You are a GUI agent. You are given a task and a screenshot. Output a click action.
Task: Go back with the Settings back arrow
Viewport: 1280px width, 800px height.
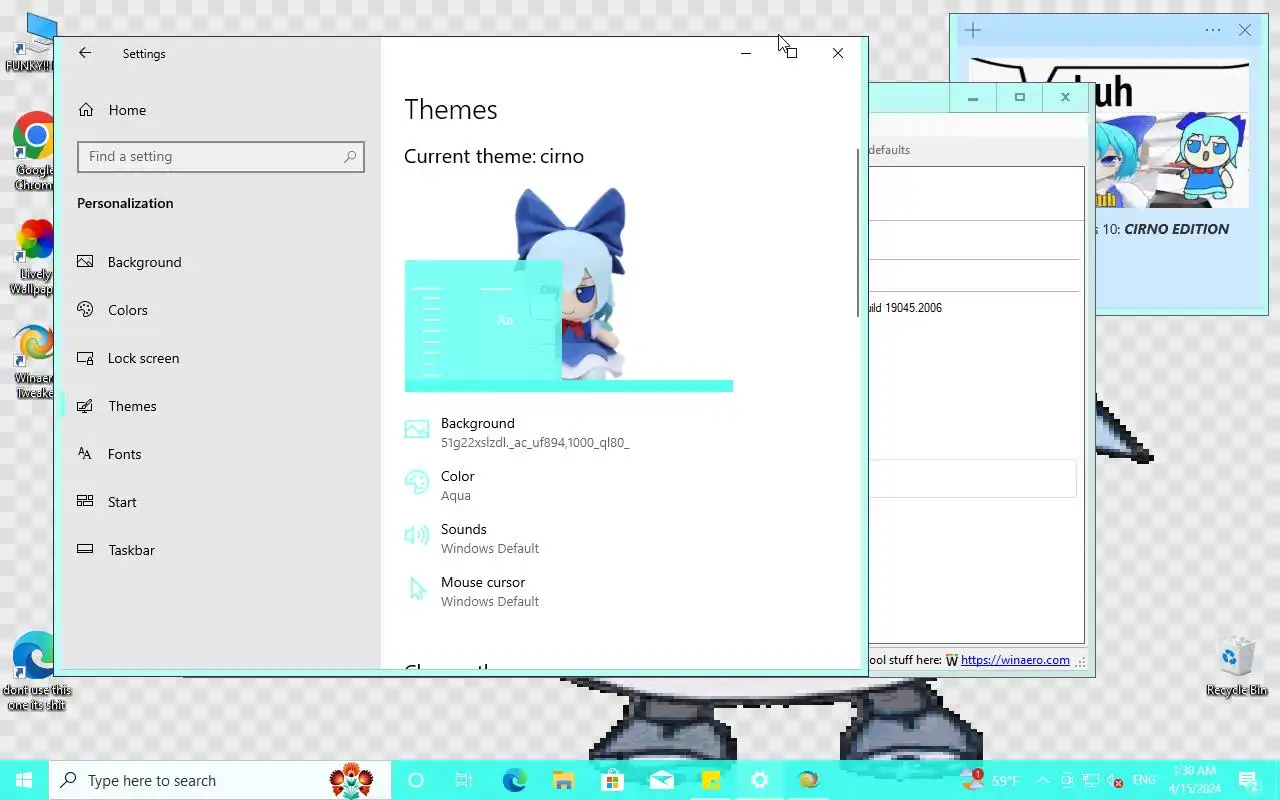pyautogui.click(x=85, y=54)
